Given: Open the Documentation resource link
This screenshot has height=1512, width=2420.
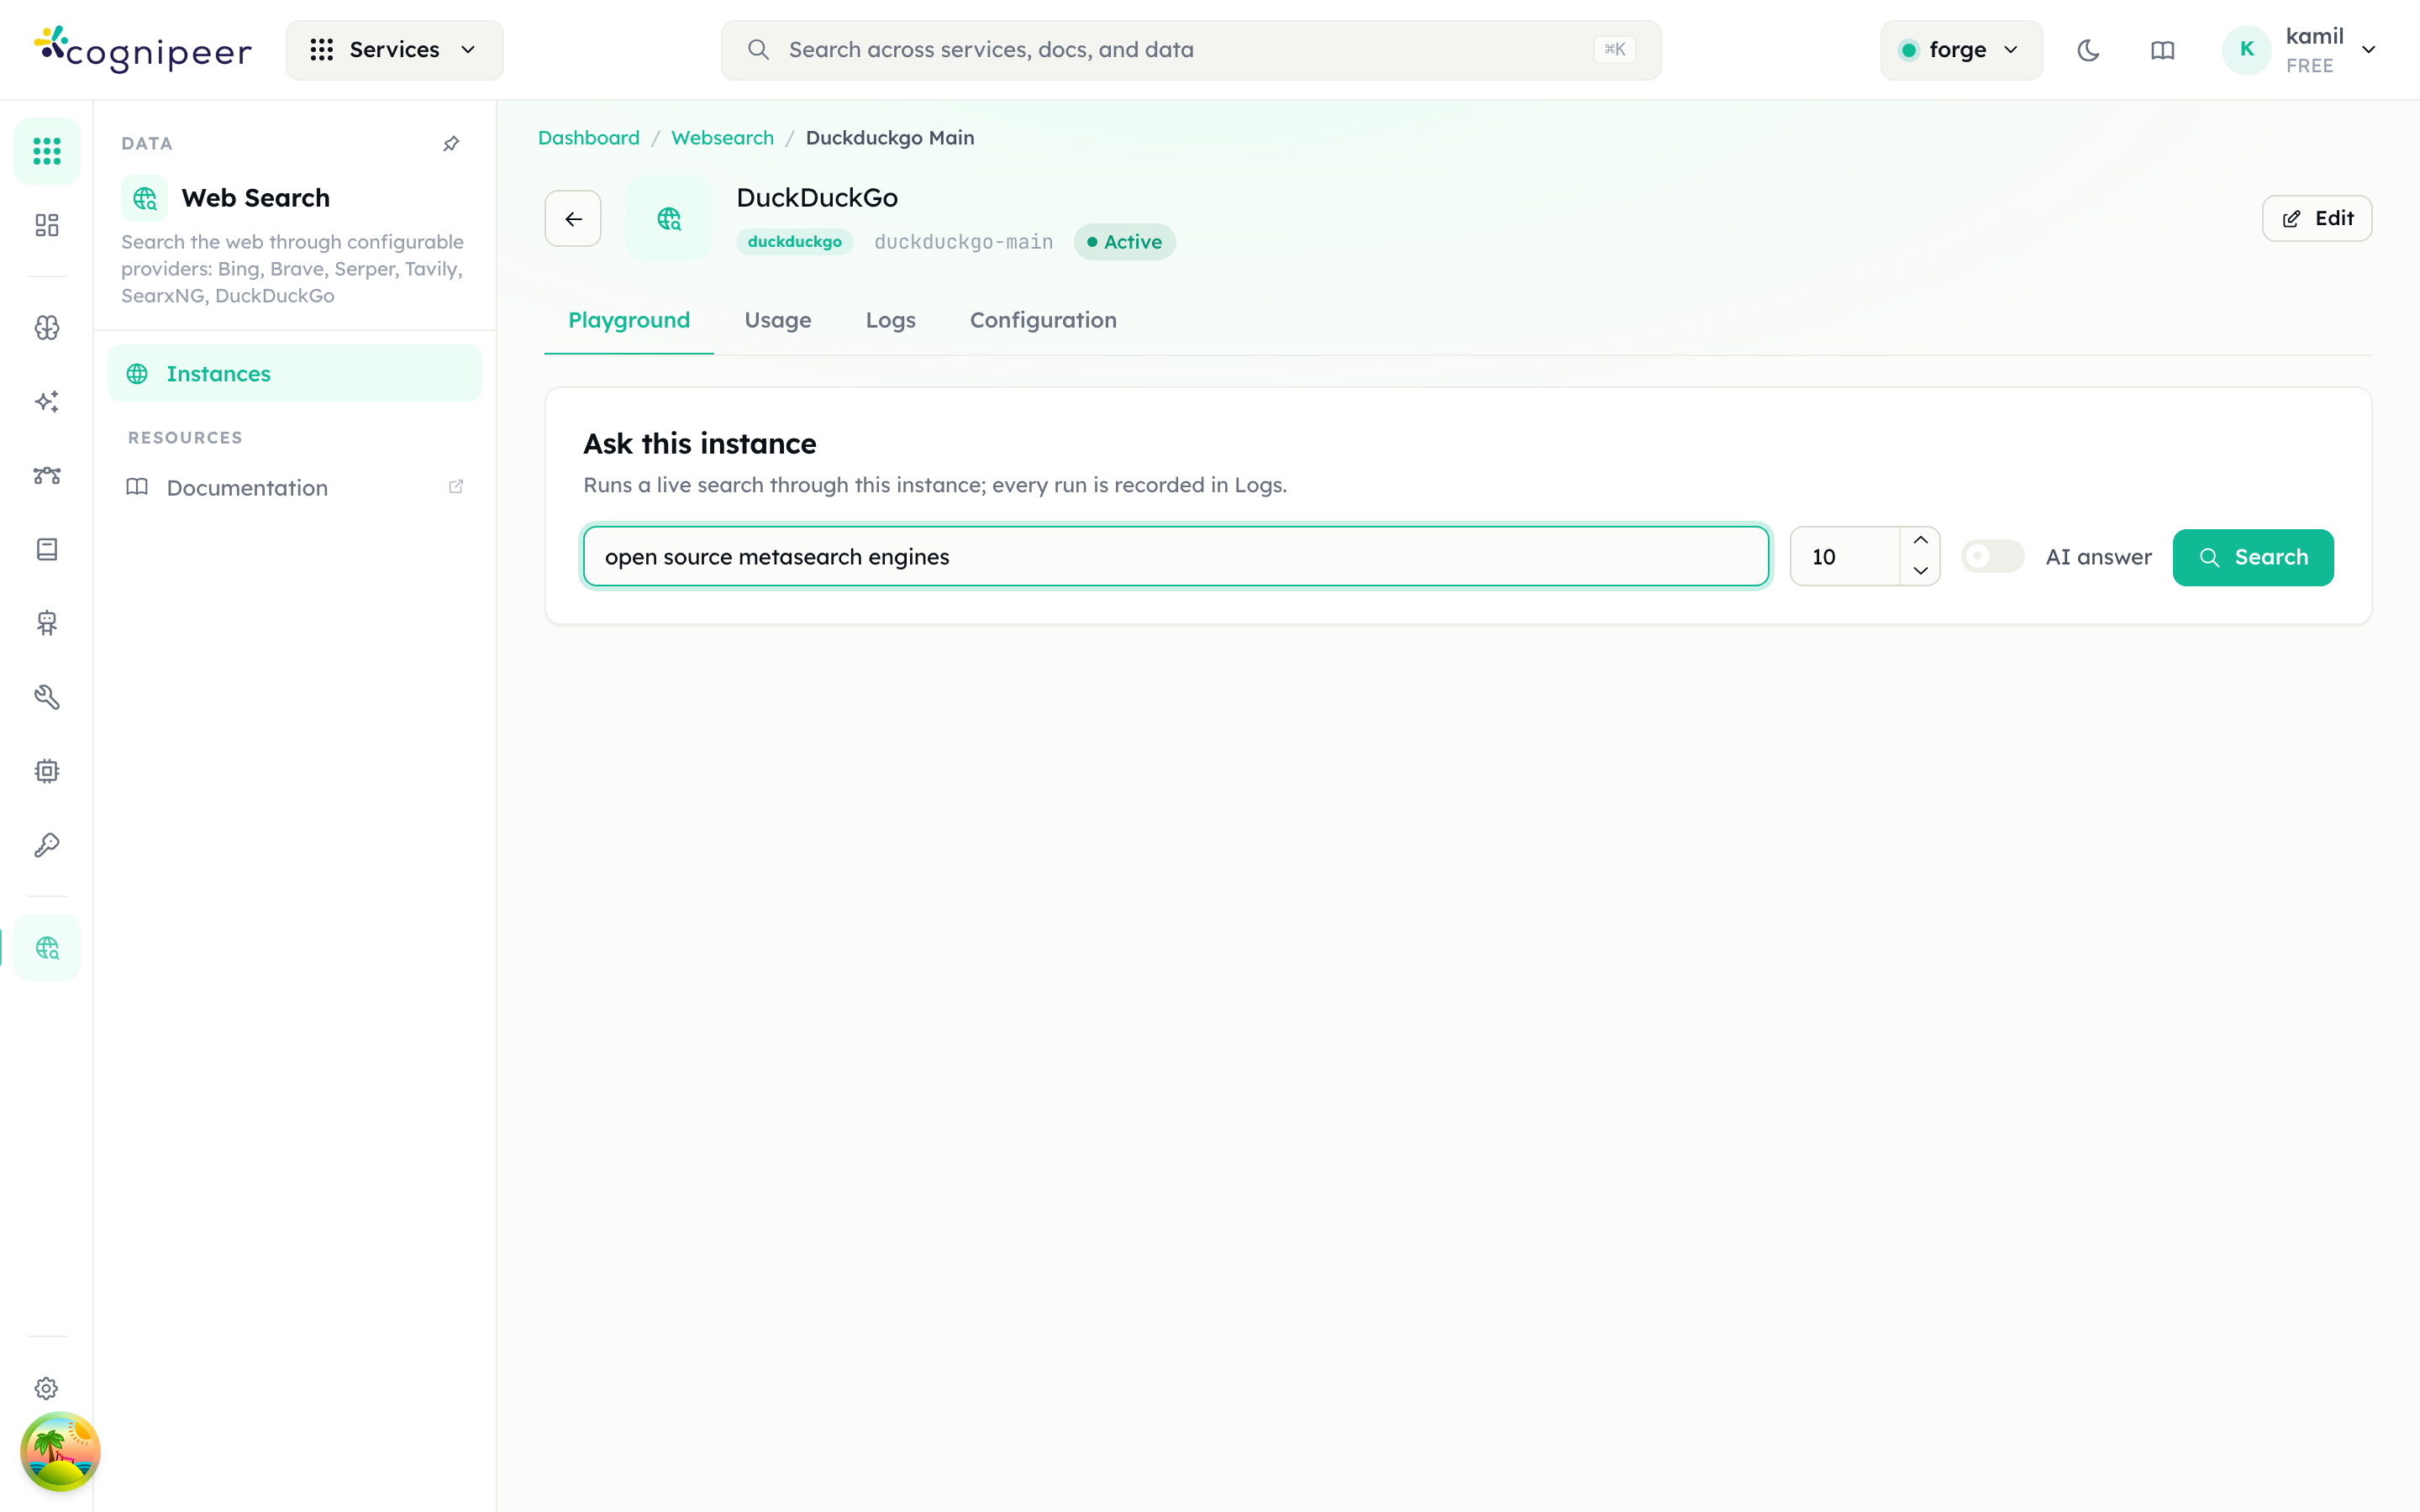Looking at the screenshot, I should point(294,487).
